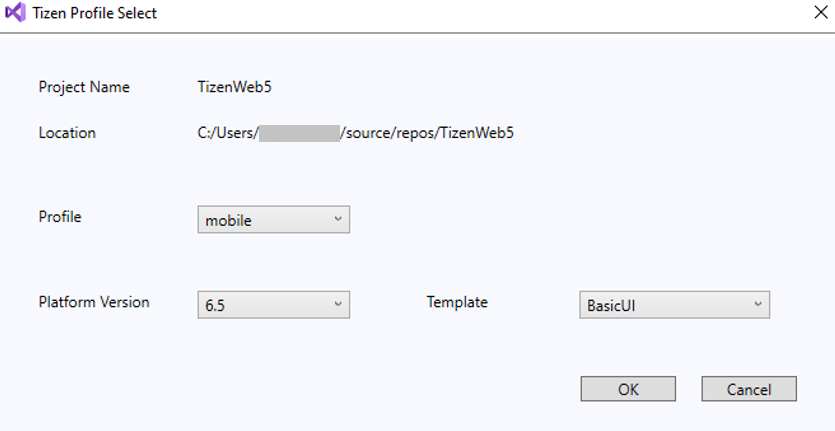This screenshot has height=431, width=835.
Task: Click the Location label
Action: coord(67,132)
